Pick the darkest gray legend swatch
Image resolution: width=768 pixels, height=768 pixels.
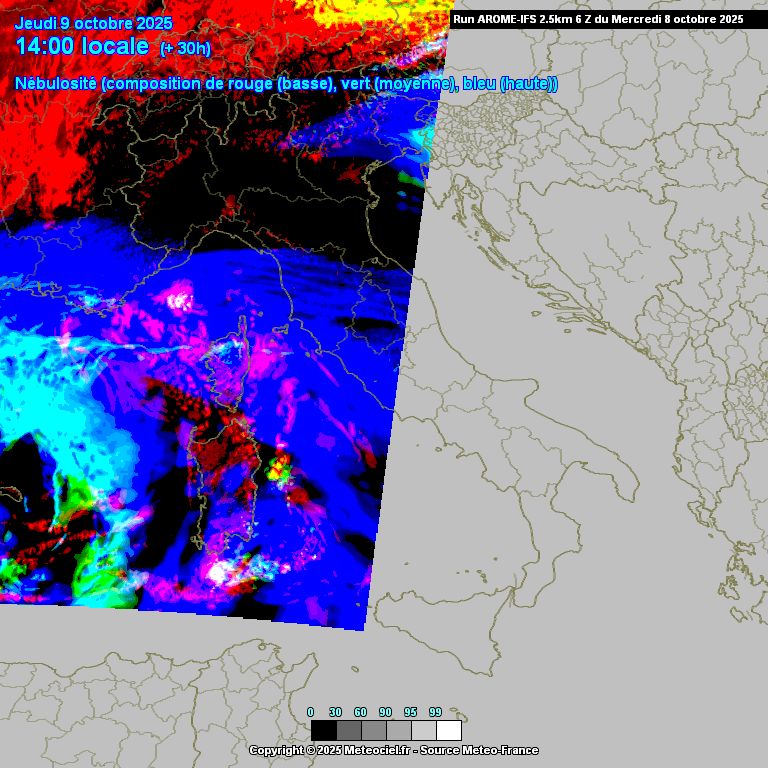[x=348, y=730]
